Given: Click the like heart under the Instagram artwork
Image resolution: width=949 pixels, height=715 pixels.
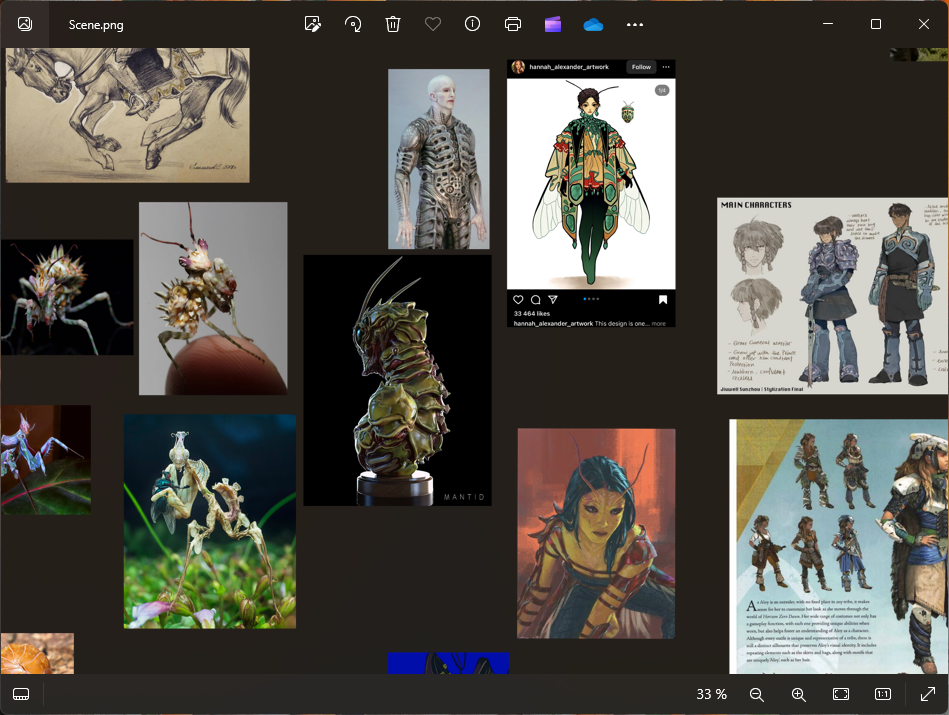Looking at the screenshot, I should (518, 300).
